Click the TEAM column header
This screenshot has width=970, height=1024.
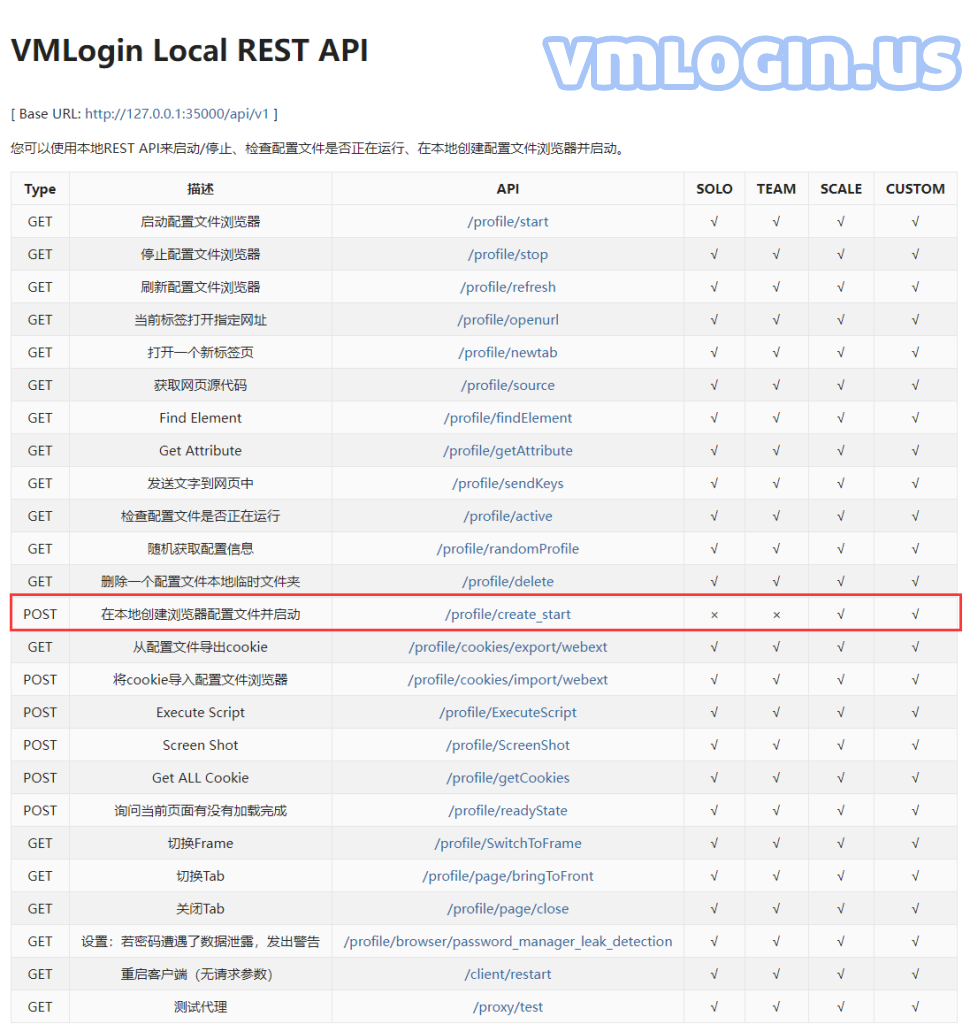coord(776,189)
